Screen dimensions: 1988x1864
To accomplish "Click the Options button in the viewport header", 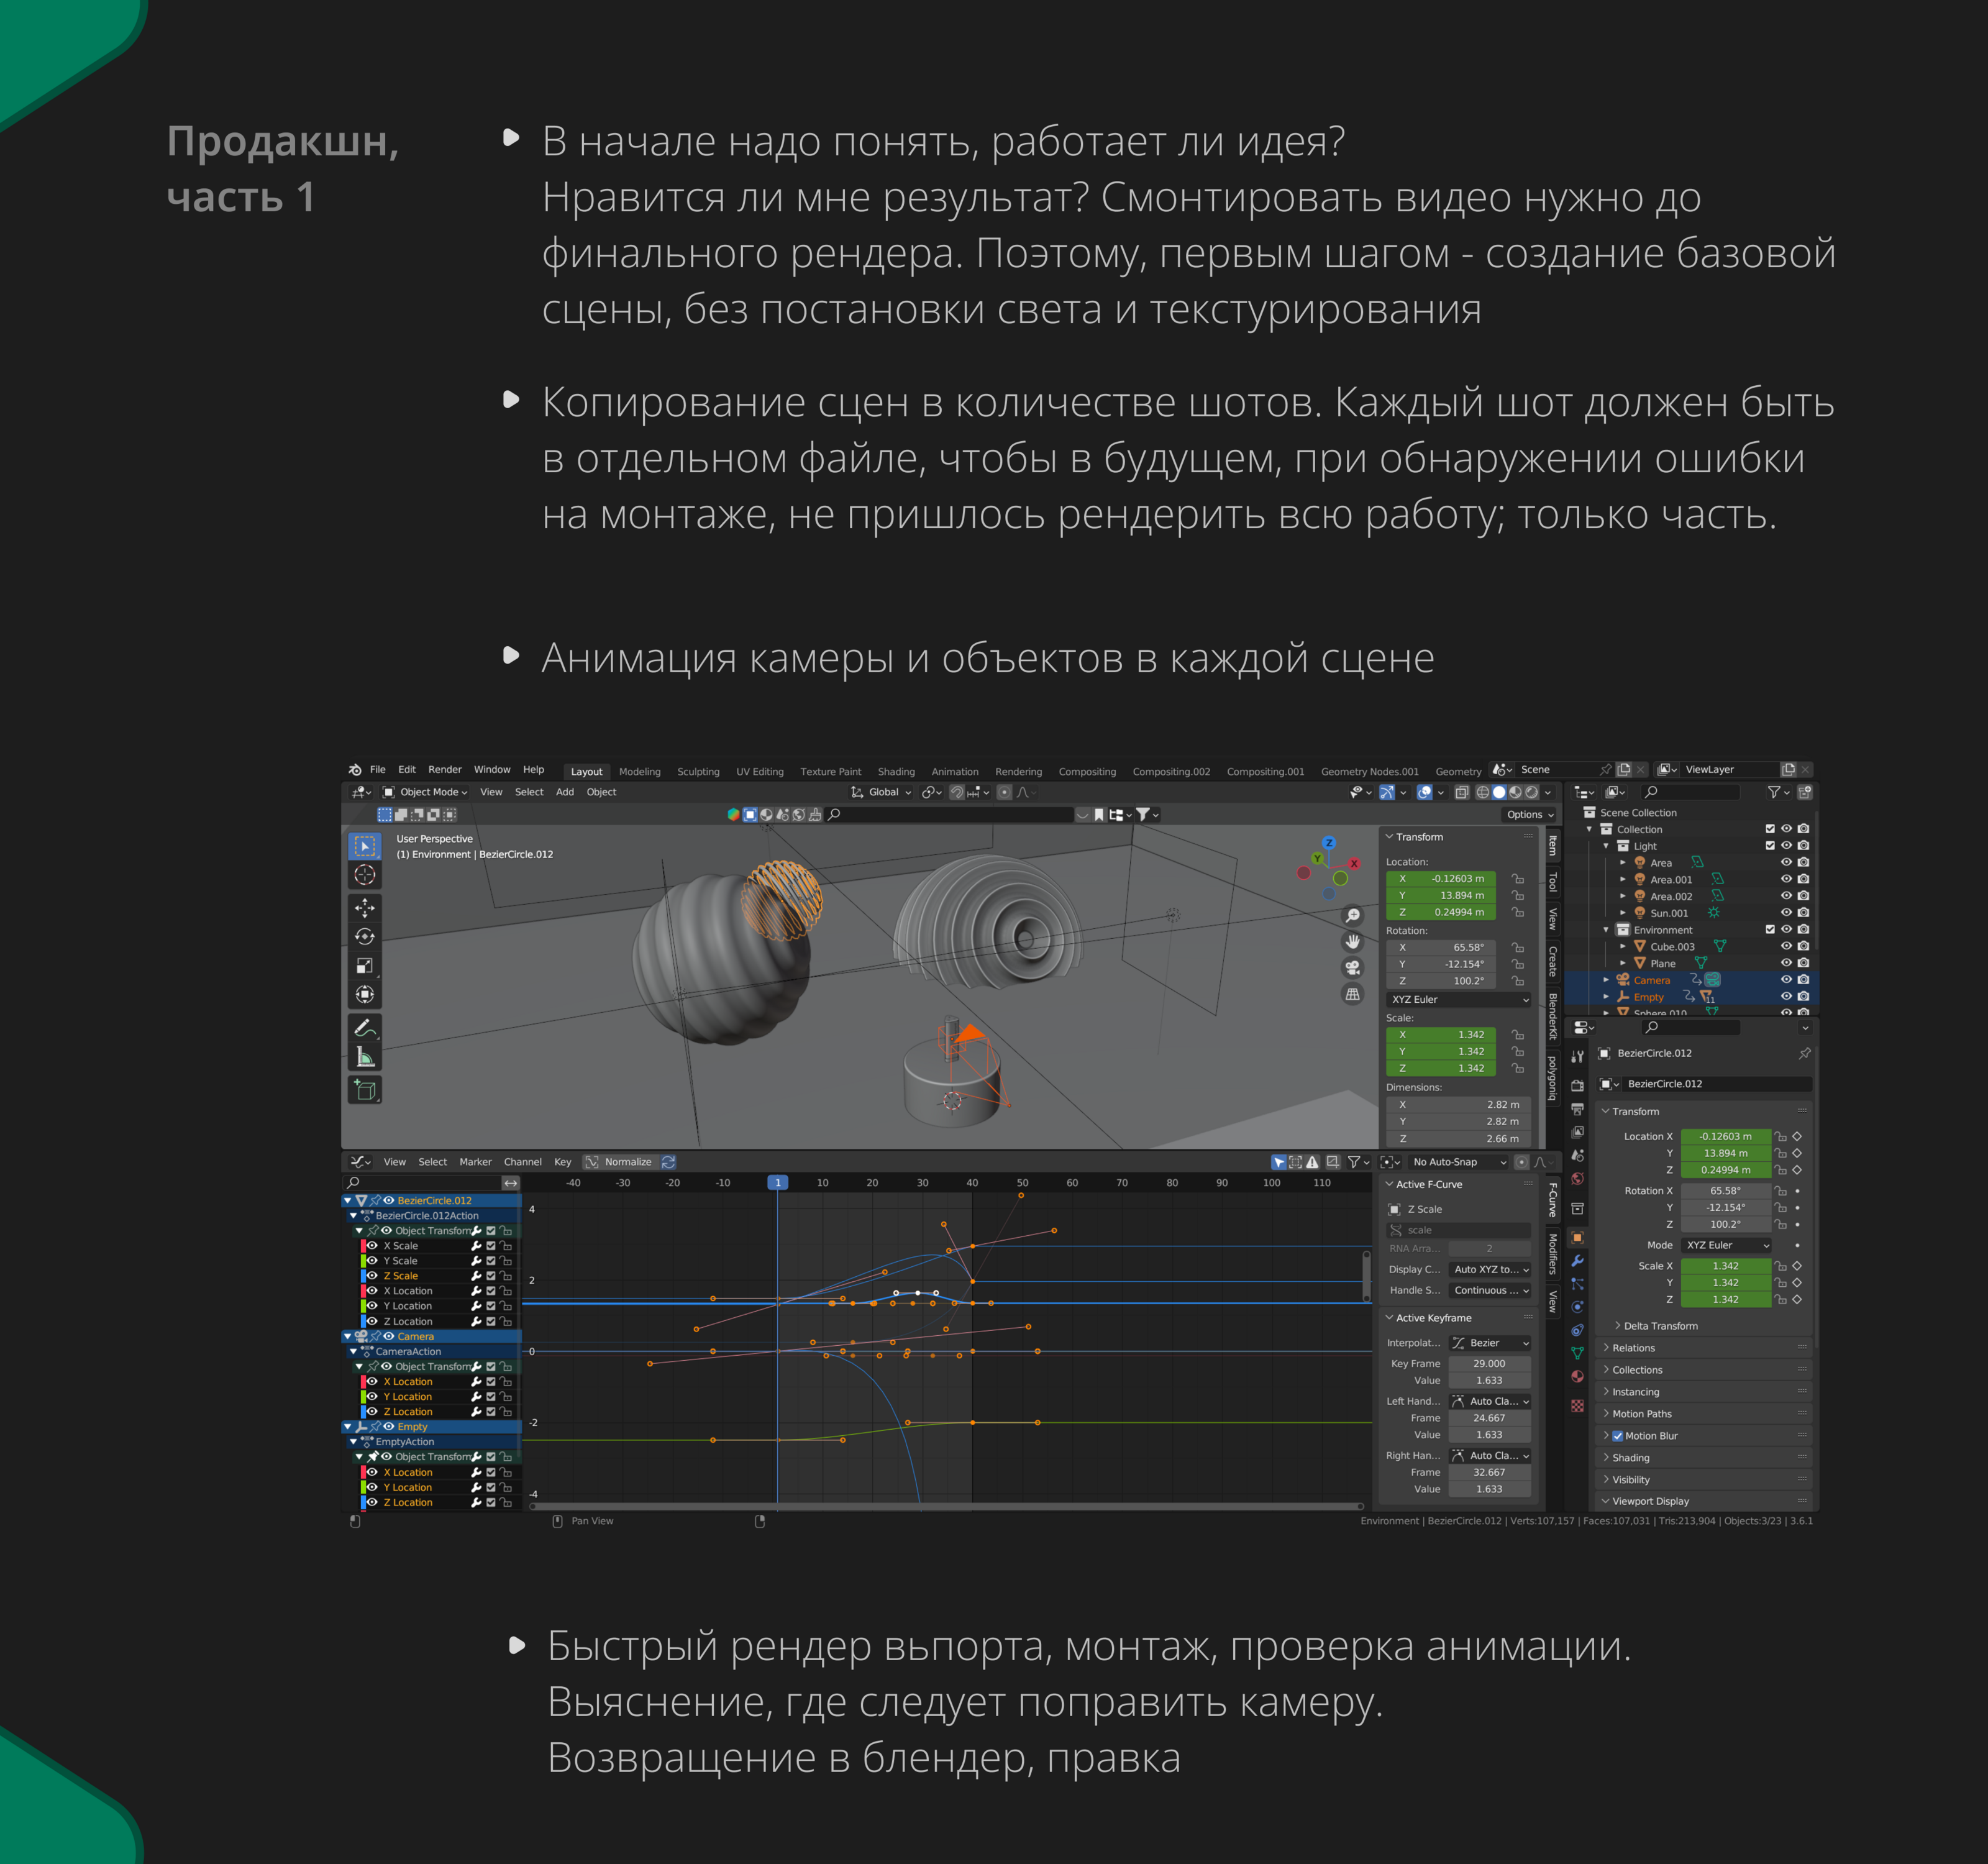I will coord(1527,814).
